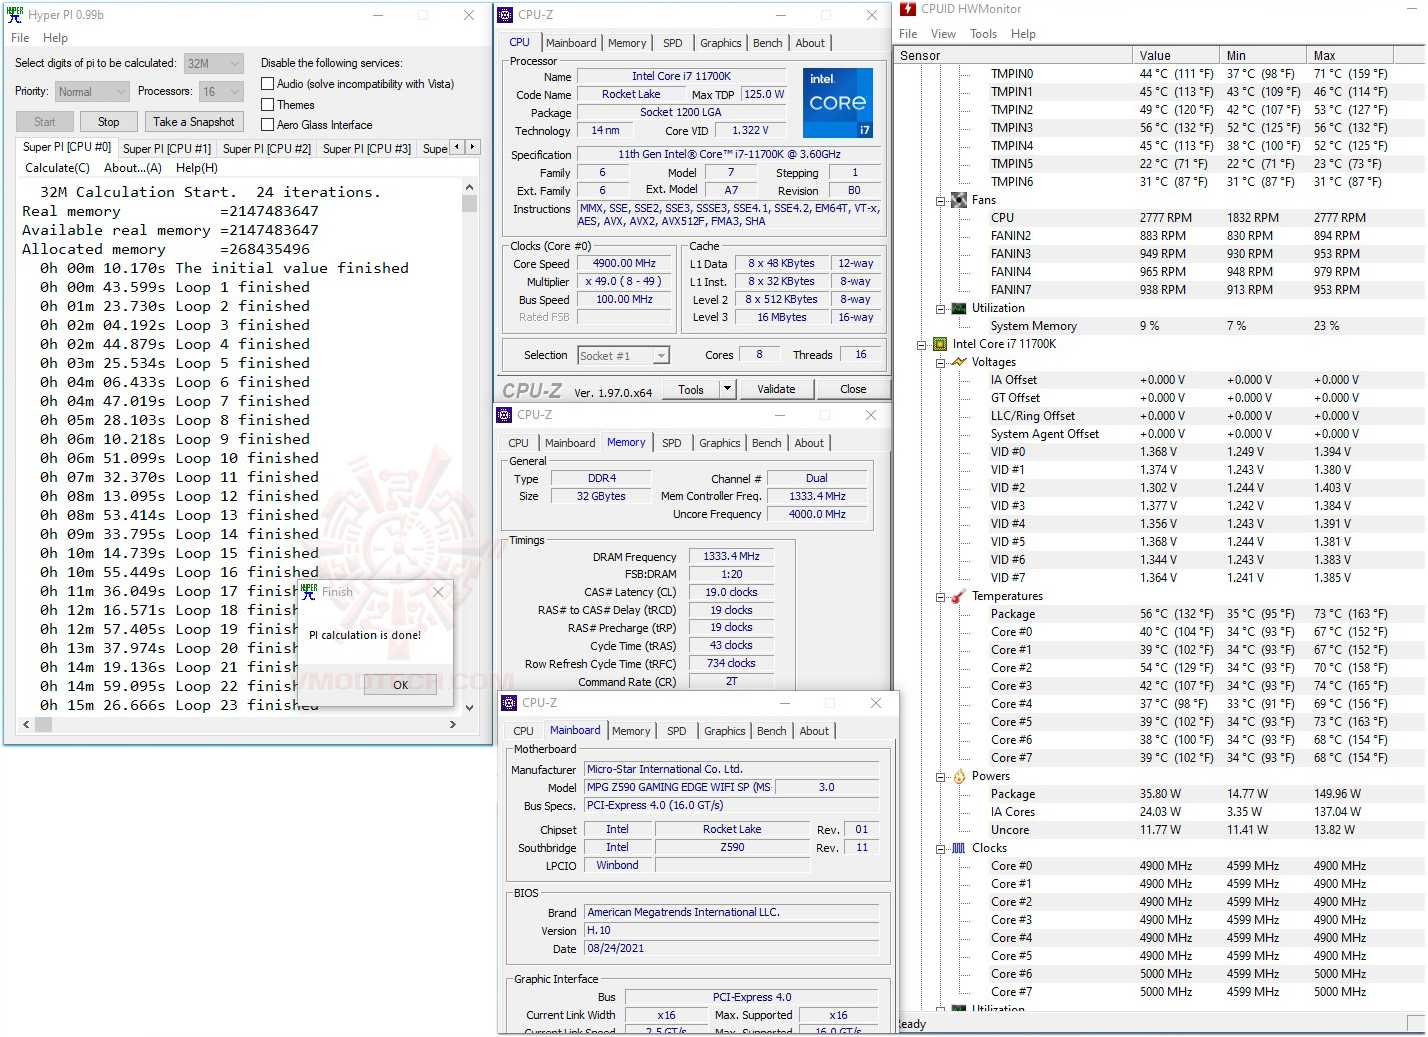Collapse the Clocks tree node
The width and height of the screenshot is (1428, 1037).
coord(940,849)
